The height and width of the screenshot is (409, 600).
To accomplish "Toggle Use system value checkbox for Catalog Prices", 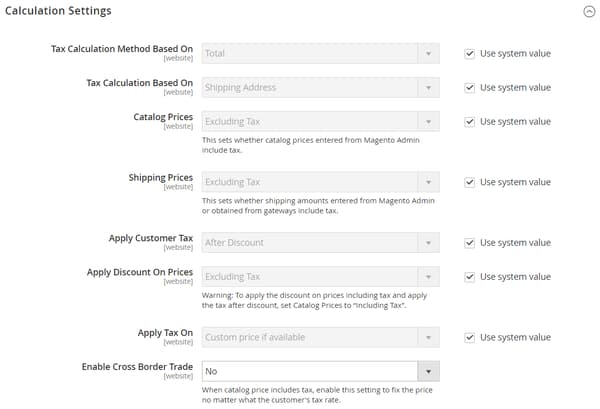I will 470,121.
